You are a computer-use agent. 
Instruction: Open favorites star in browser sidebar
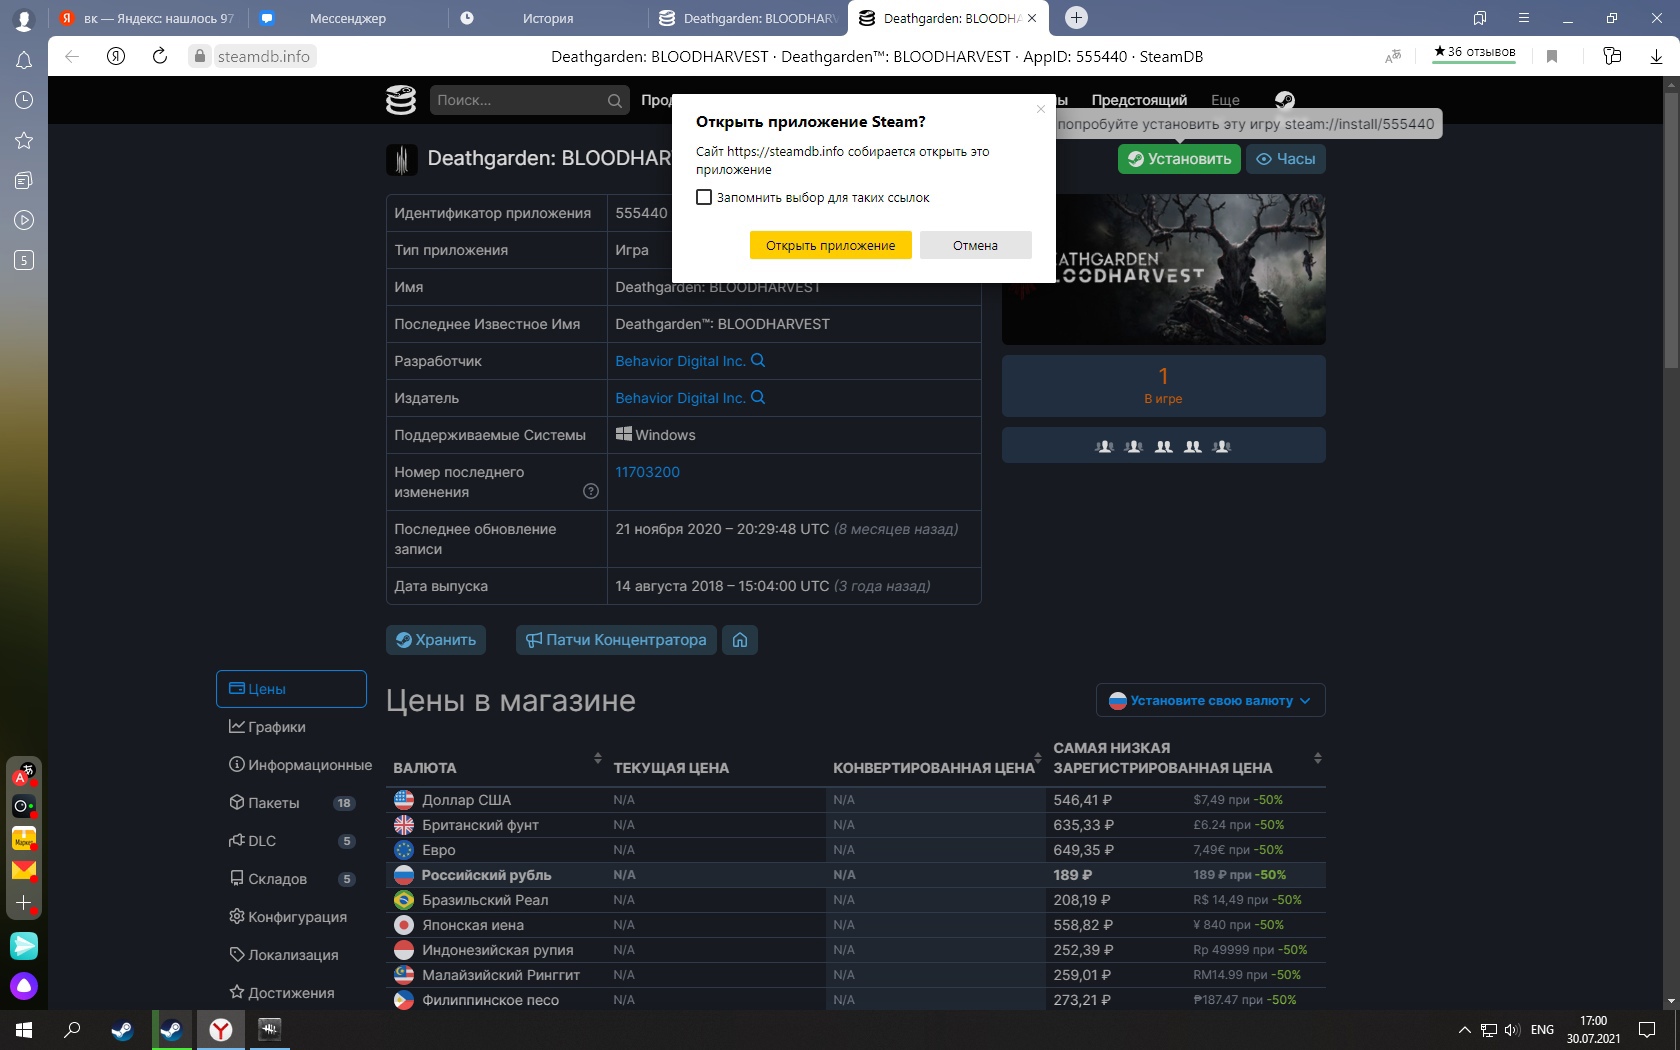(x=24, y=140)
